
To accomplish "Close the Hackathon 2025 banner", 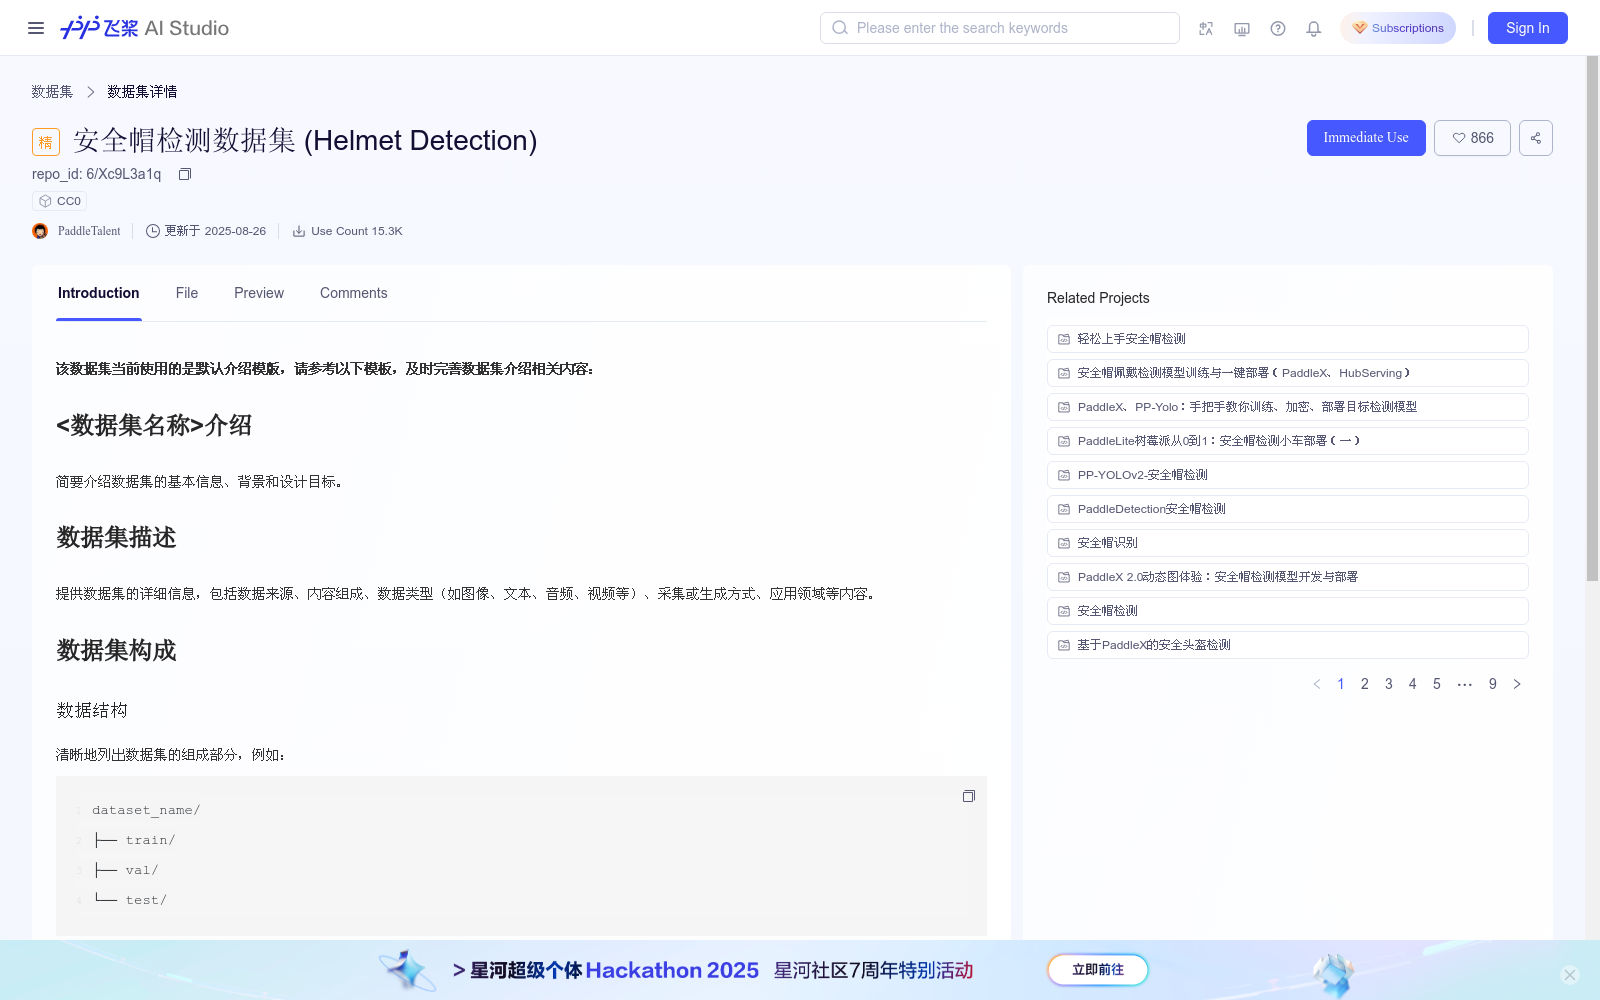I will pyautogui.click(x=1570, y=975).
